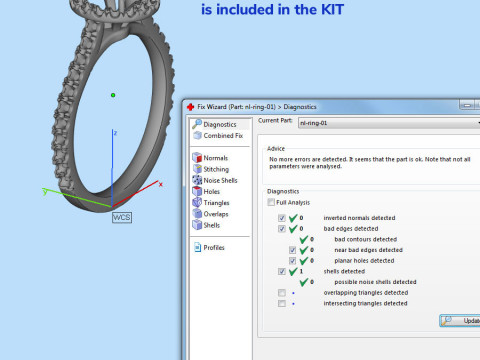Click 'bad contours detected' text

pyautogui.click(x=366, y=239)
